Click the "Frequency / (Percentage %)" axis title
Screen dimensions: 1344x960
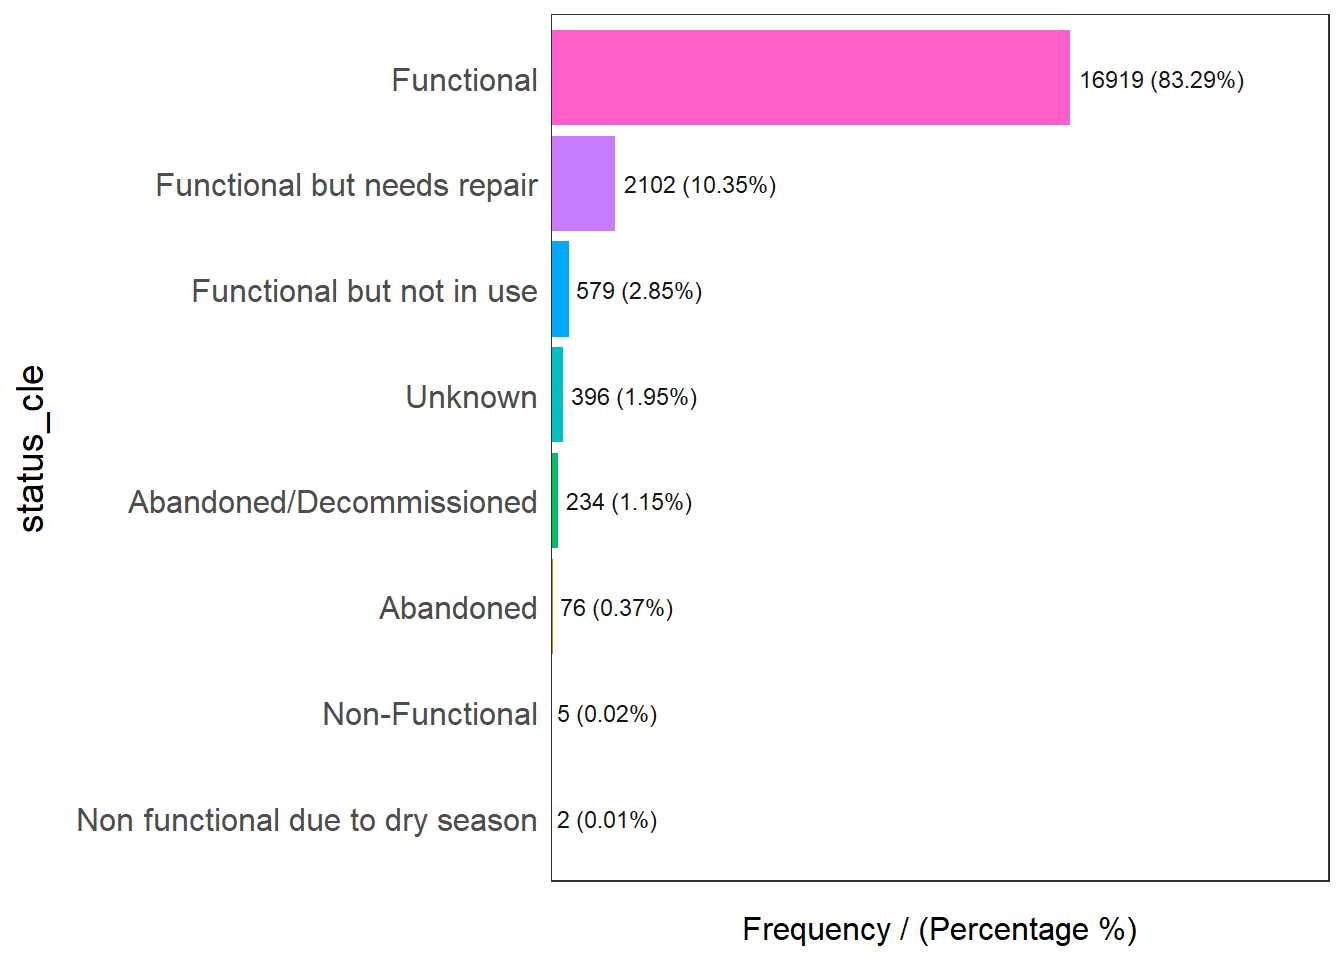(939, 929)
